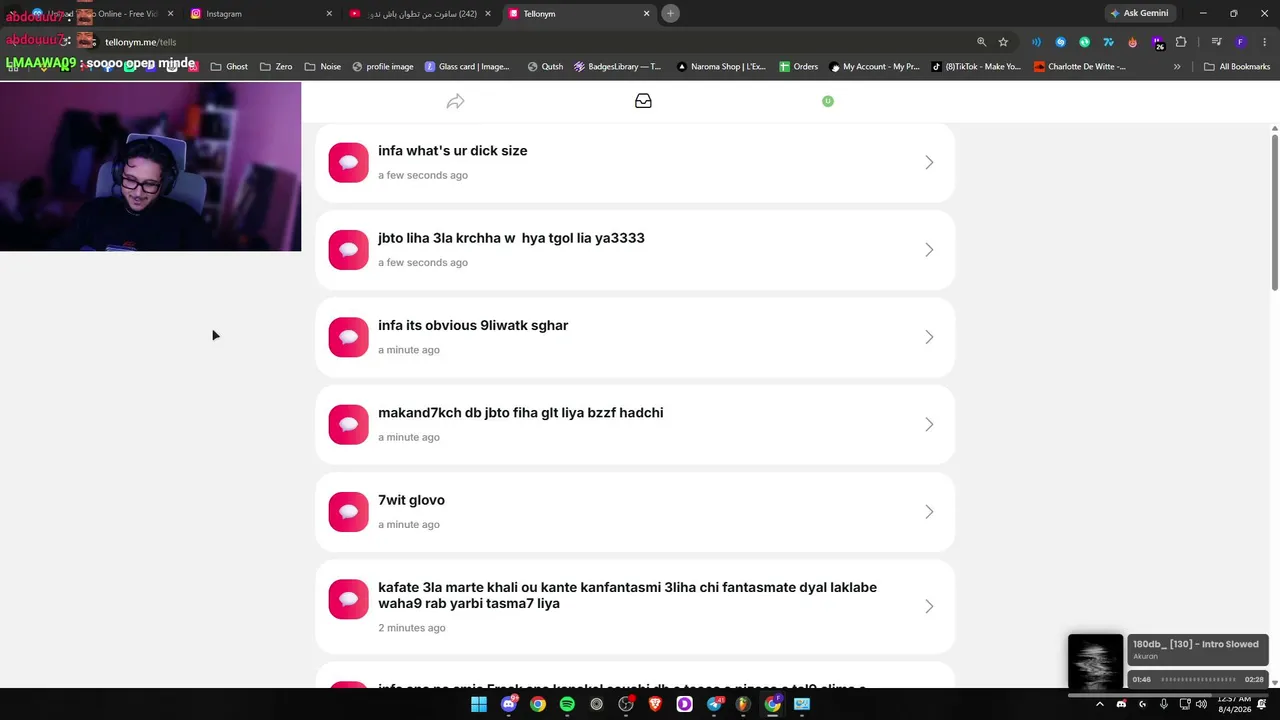Open the Windows Start menu
This screenshot has height=720, width=1280.
(479, 704)
